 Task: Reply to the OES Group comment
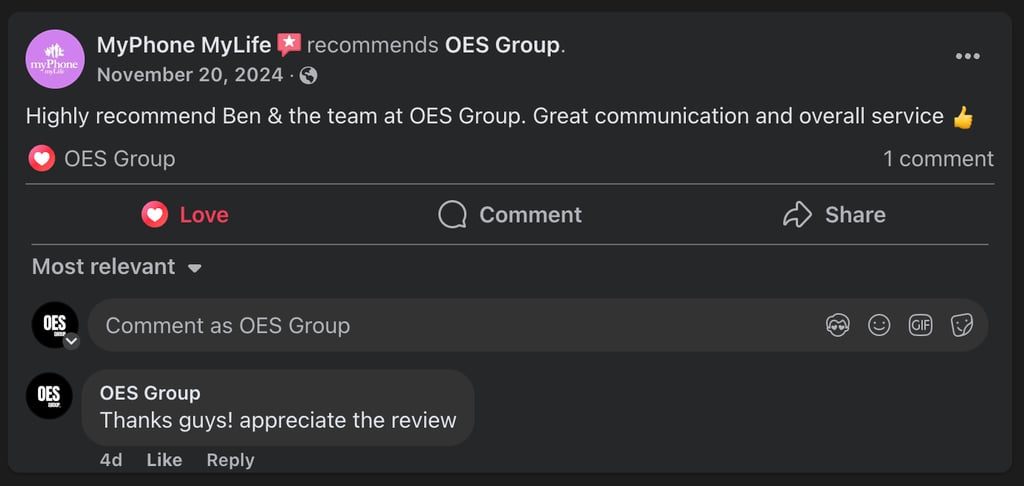(x=230, y=460)
